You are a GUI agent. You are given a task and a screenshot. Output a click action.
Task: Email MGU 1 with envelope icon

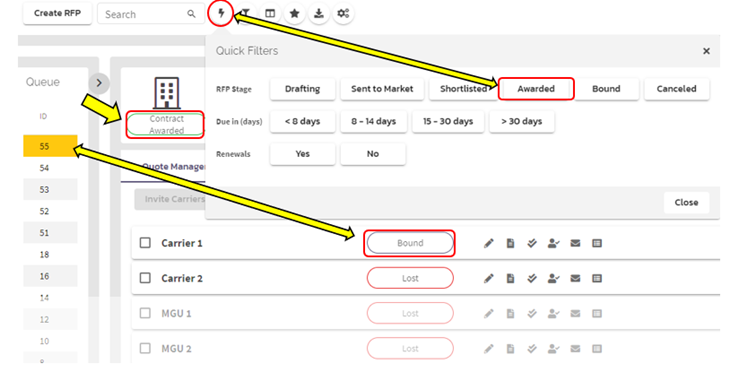(x=575, y=314)
